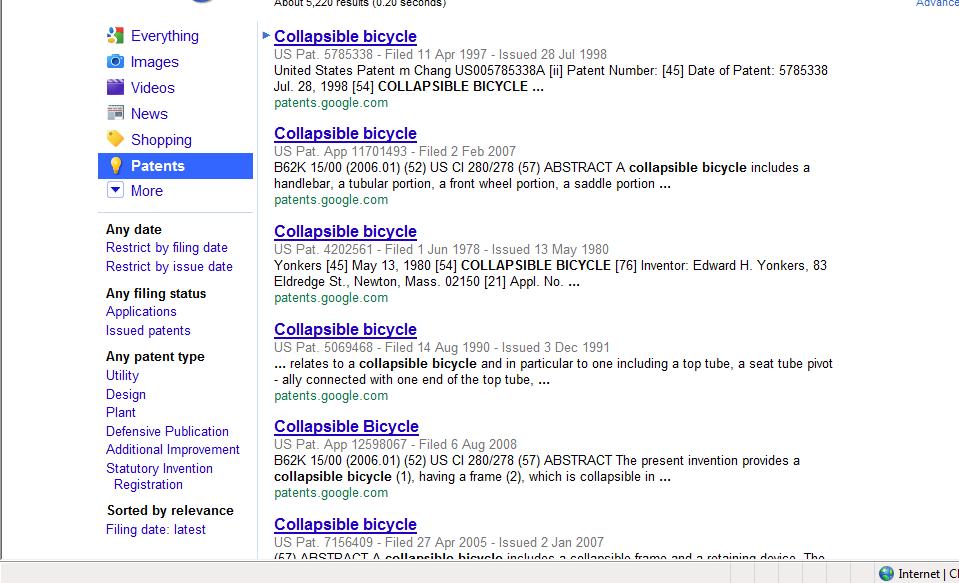Switch to Images results
The width and height of the screenshot is (959, 583).
155,62
